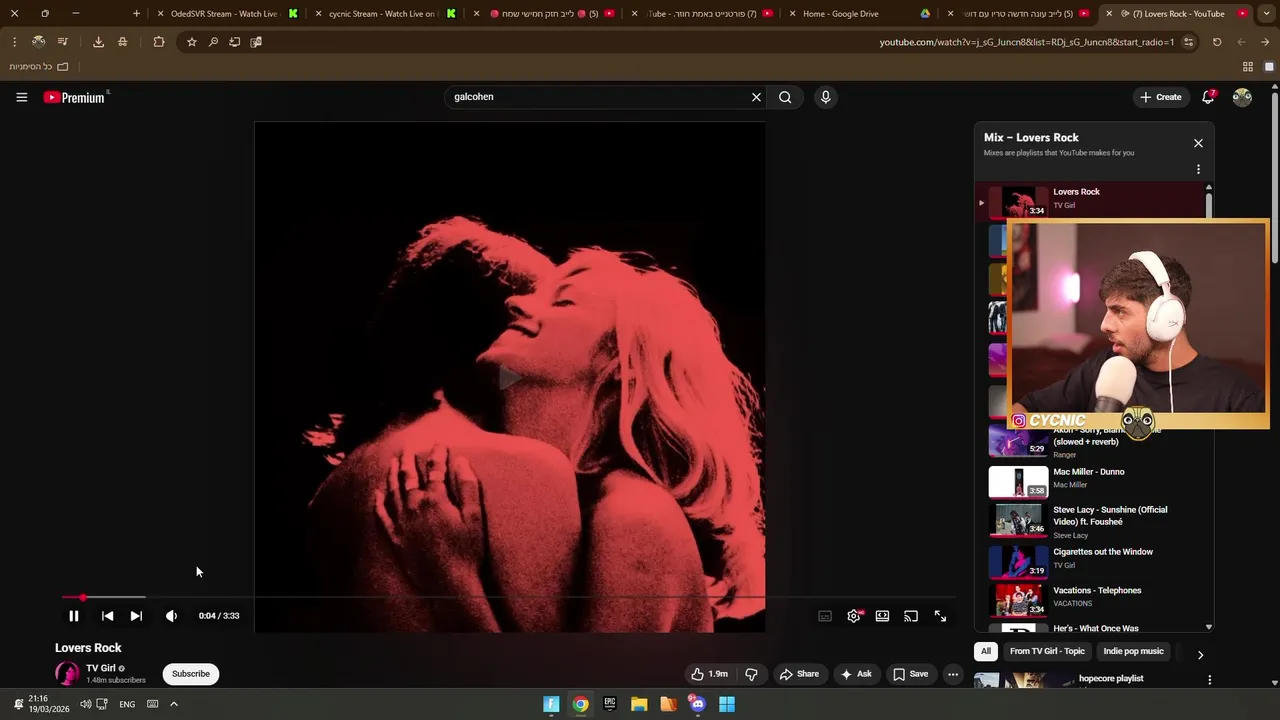Click the youtube.com address bar URL
This screenshot has height=720, width=1280.
(x=1026, y=42)
